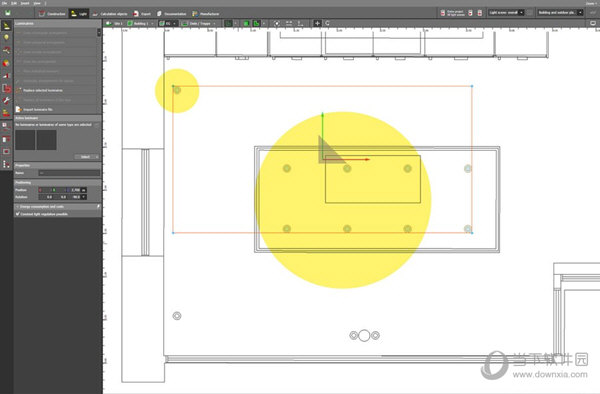Click the zoom-to-fit target icon
This screenshot has width=600, height=394.
[277, 23]
